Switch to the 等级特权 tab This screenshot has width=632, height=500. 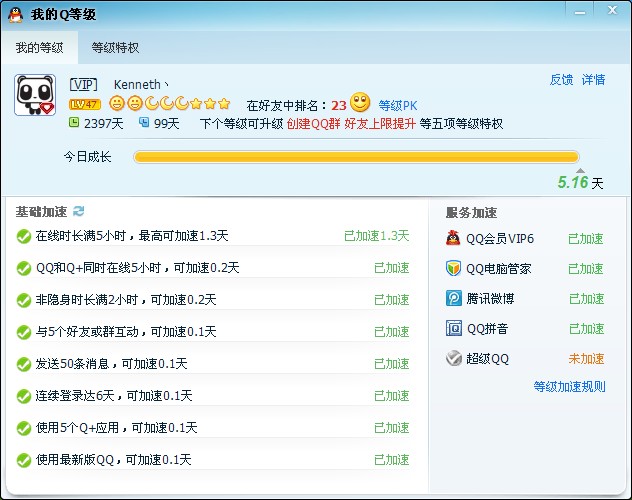pyautogui.click(x=115, y=48)
